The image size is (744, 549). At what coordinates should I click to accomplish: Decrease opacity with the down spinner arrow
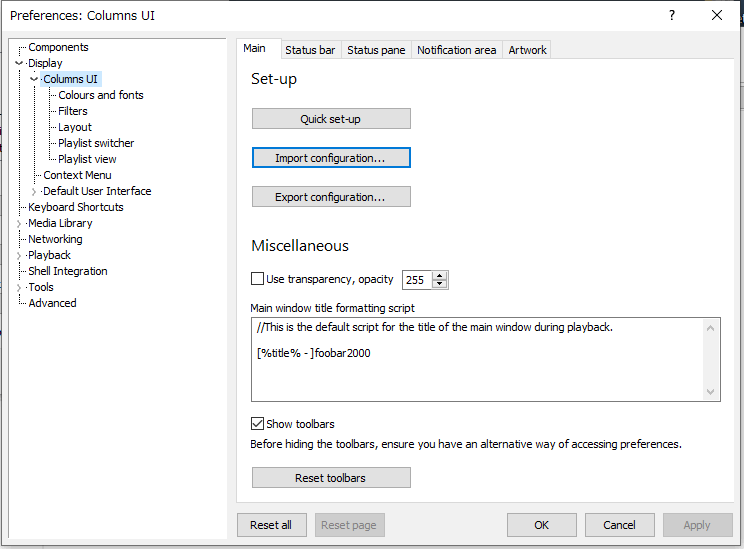point(440,284)
